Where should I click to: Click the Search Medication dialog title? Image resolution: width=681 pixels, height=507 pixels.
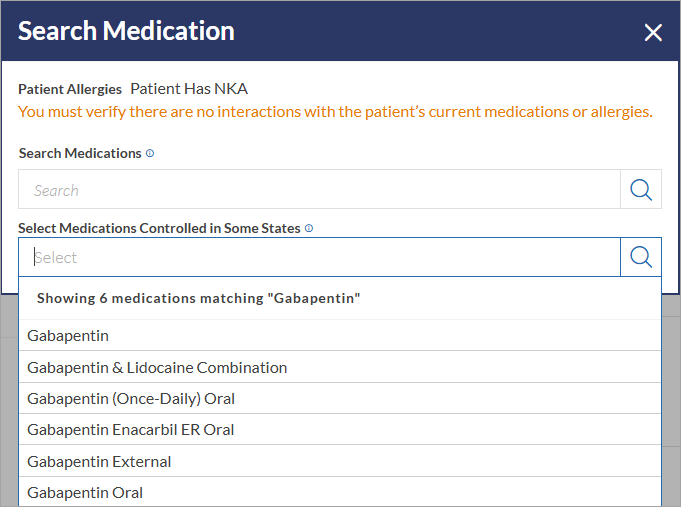[126, 31]
